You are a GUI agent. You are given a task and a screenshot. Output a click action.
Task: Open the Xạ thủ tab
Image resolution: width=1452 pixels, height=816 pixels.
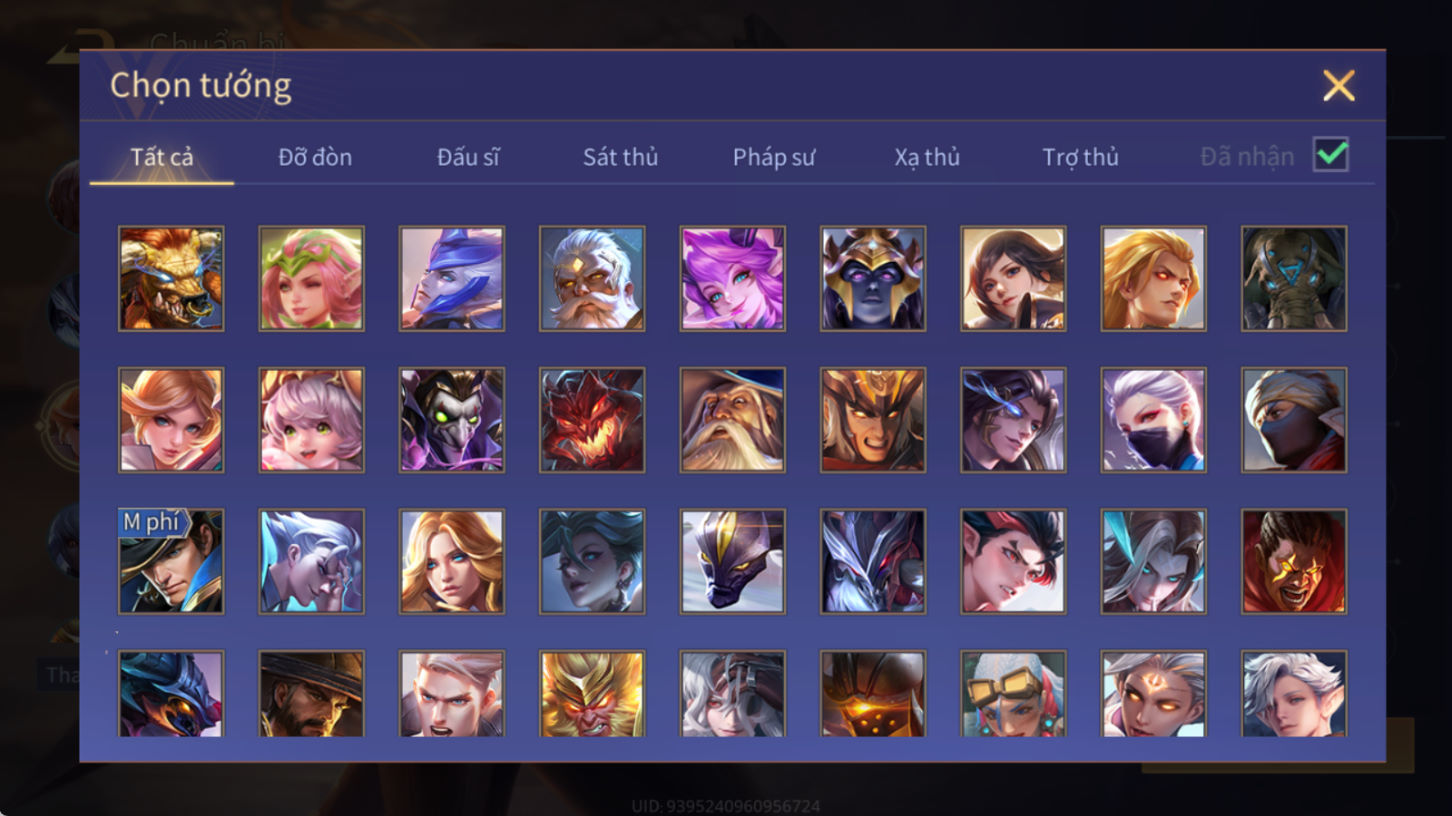tap(927, 157)
